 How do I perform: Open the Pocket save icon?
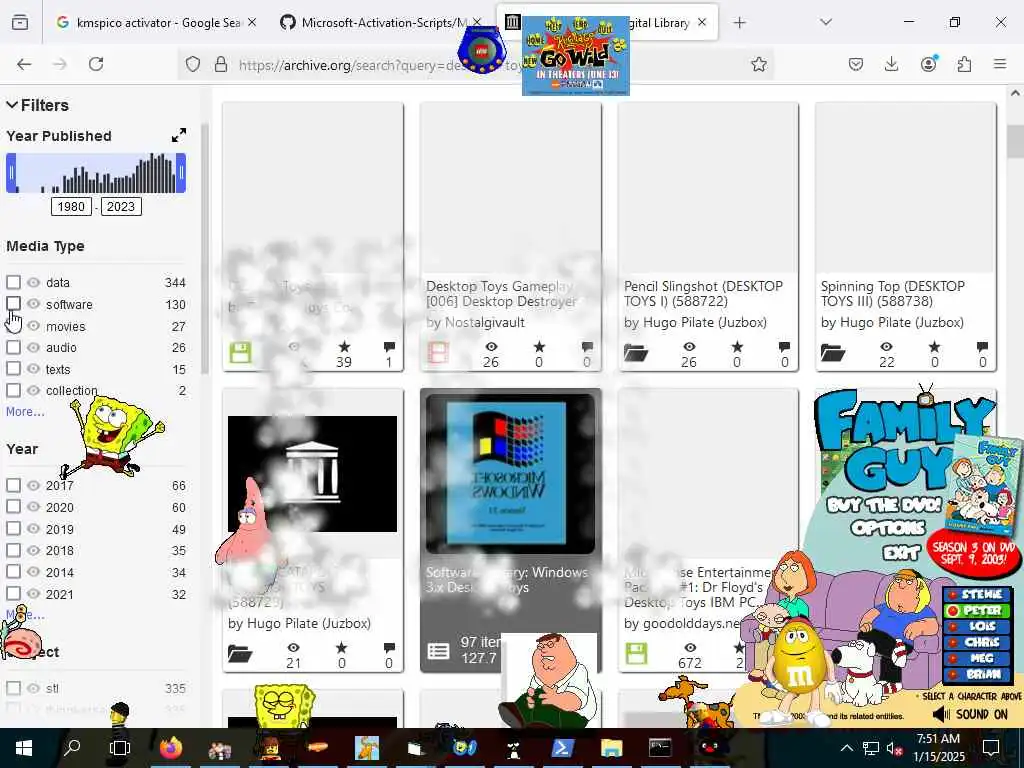tap(856, 64)
